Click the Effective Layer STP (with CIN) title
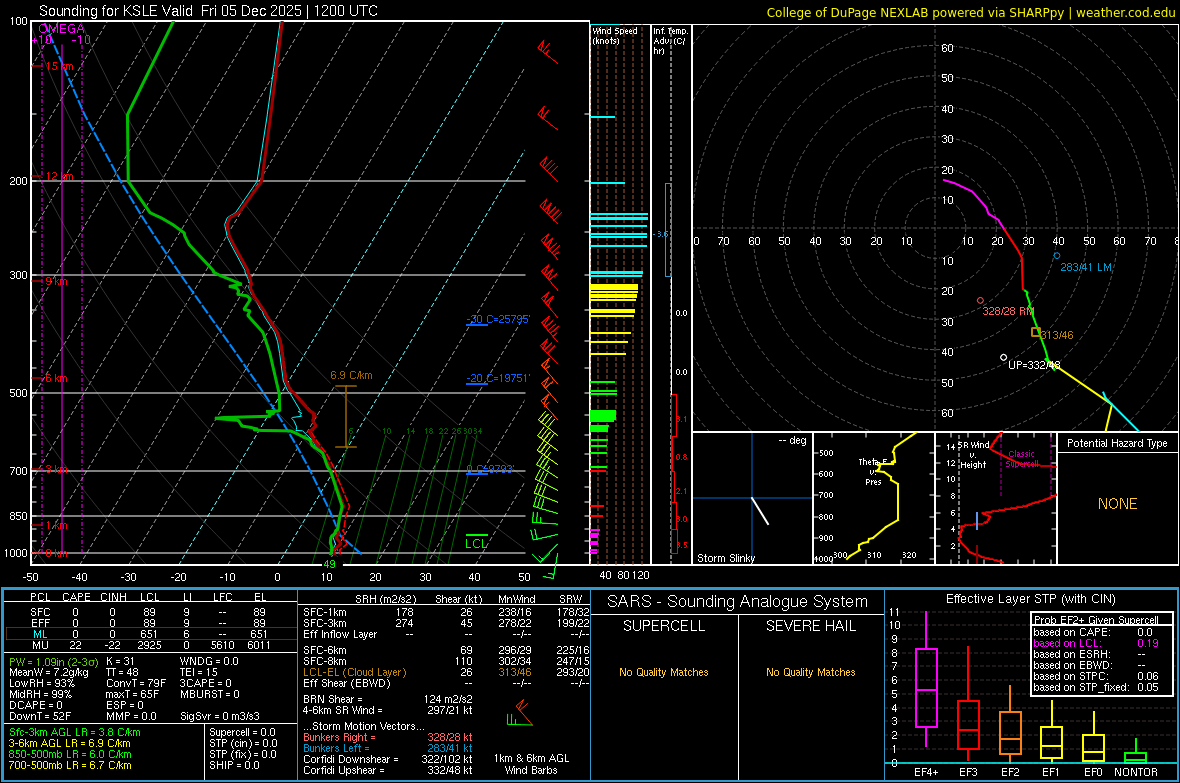The image size is (1180, 783). (x=1030, y=599)
